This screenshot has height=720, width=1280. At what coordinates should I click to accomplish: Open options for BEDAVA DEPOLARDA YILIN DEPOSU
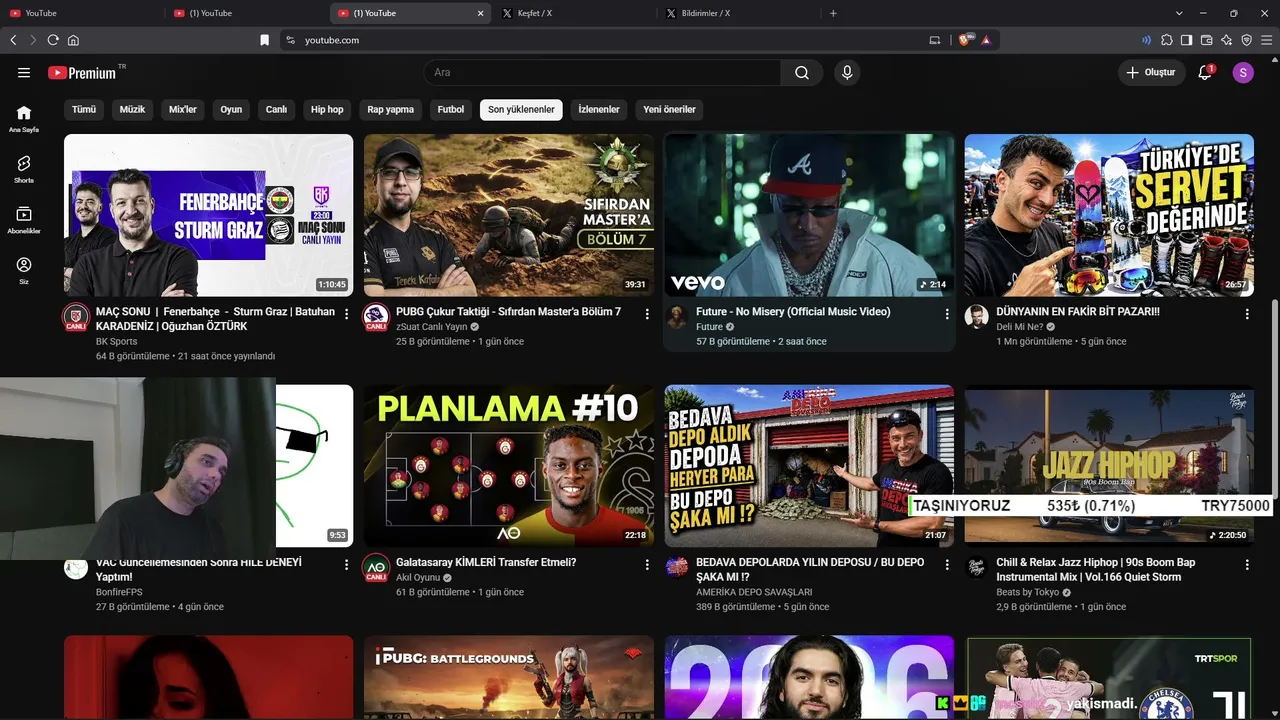947,565
